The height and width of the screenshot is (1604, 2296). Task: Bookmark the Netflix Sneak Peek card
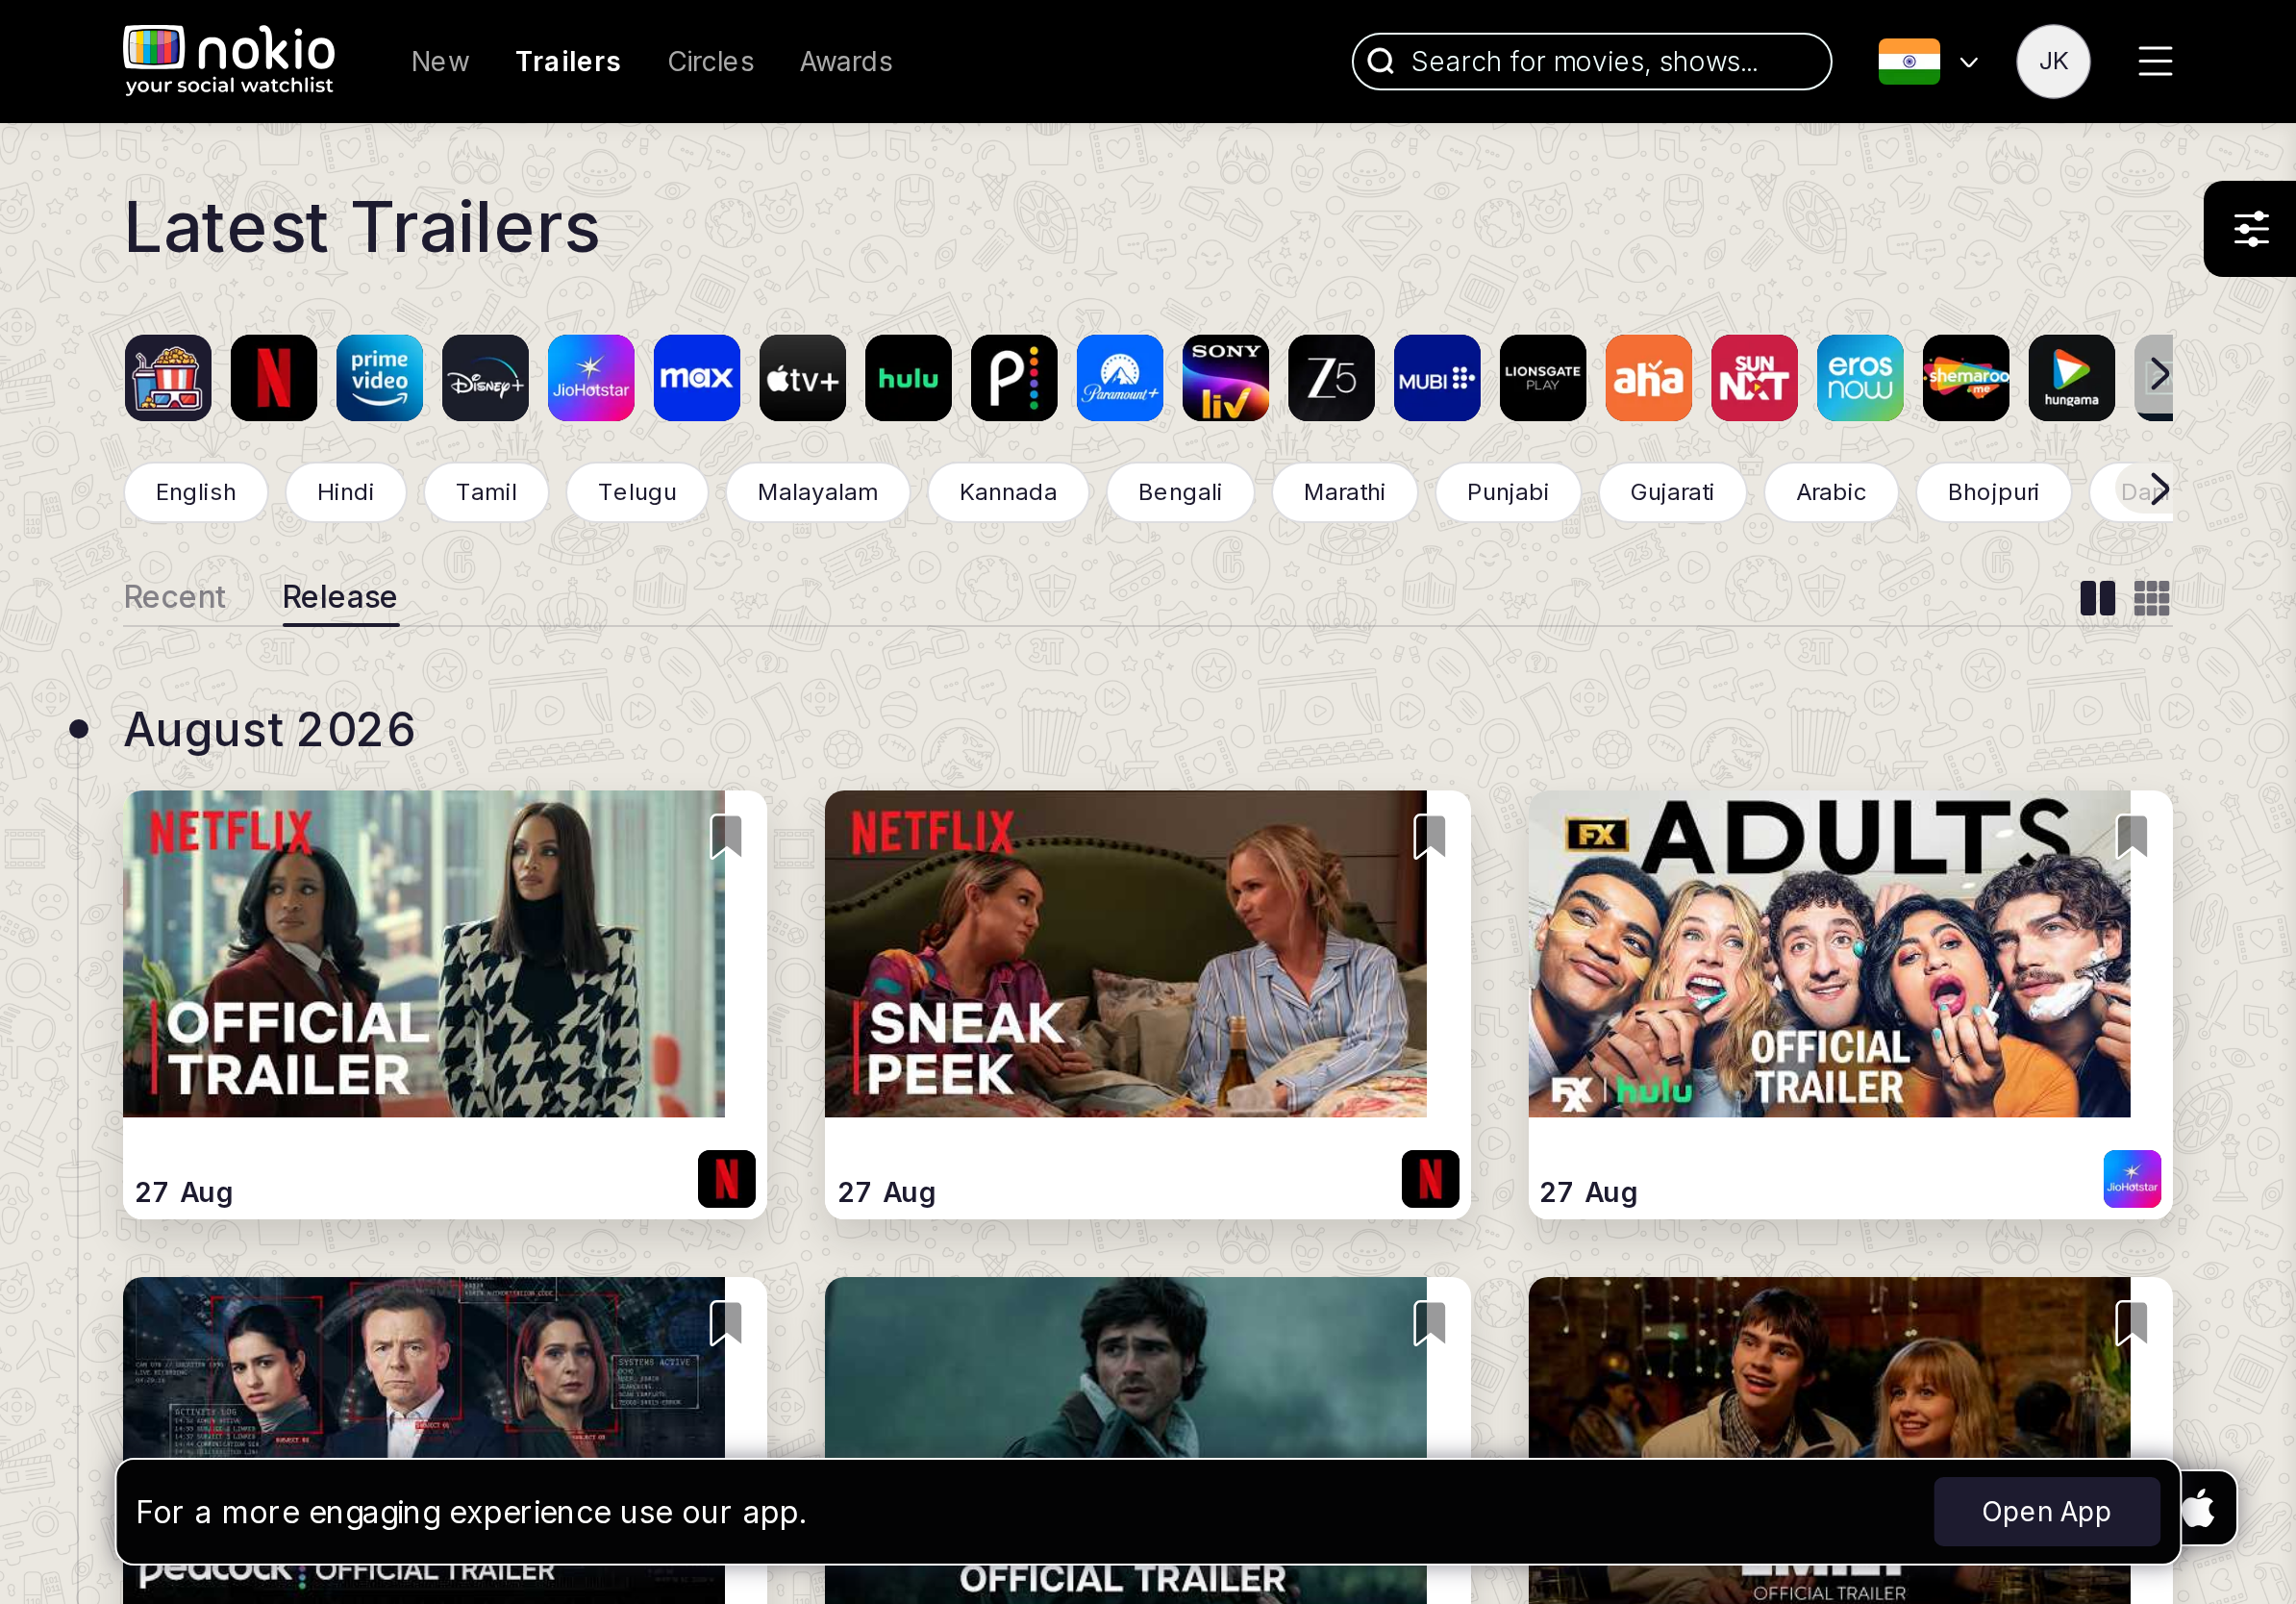click(x=1430, y=837)
